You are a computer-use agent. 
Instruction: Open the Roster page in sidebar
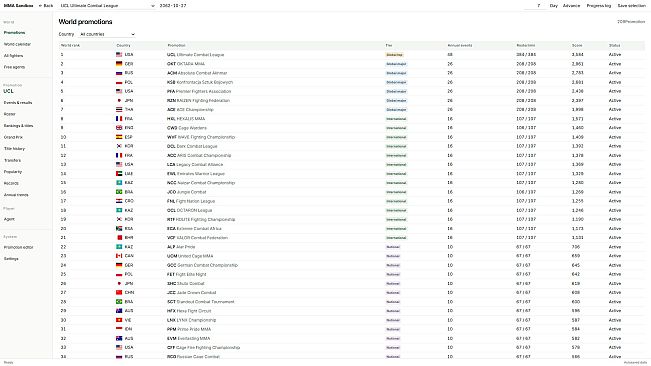(x=10, y=114)
